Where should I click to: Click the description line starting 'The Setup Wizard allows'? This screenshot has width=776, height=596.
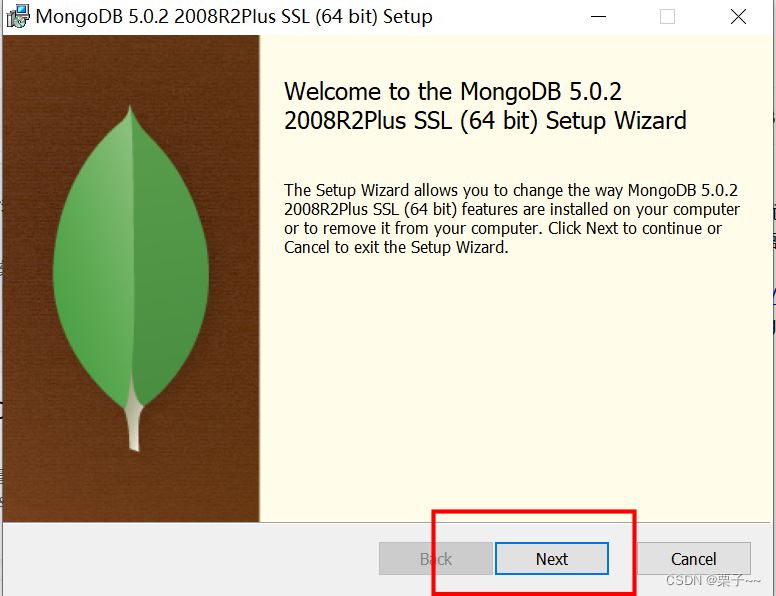[x=511, y=190]
